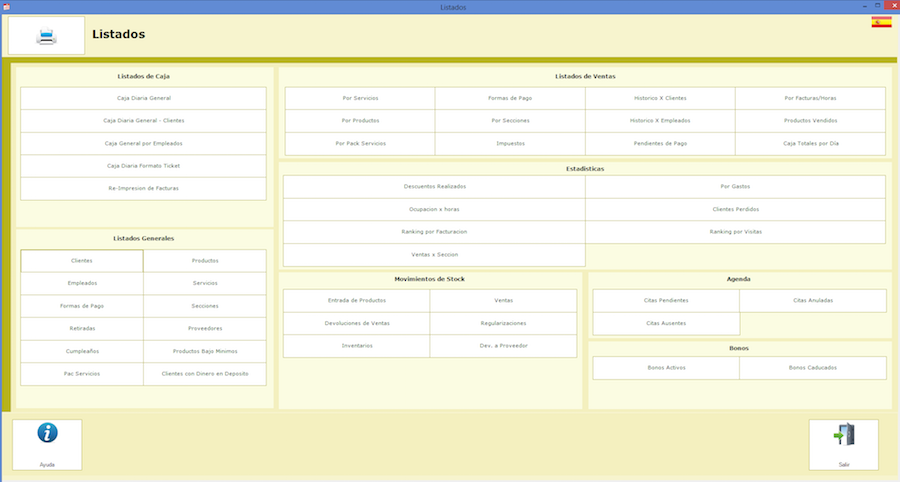Select sales listing Por Servicios
This screenshot has width=900, height=482.
[x=360, y=98]
